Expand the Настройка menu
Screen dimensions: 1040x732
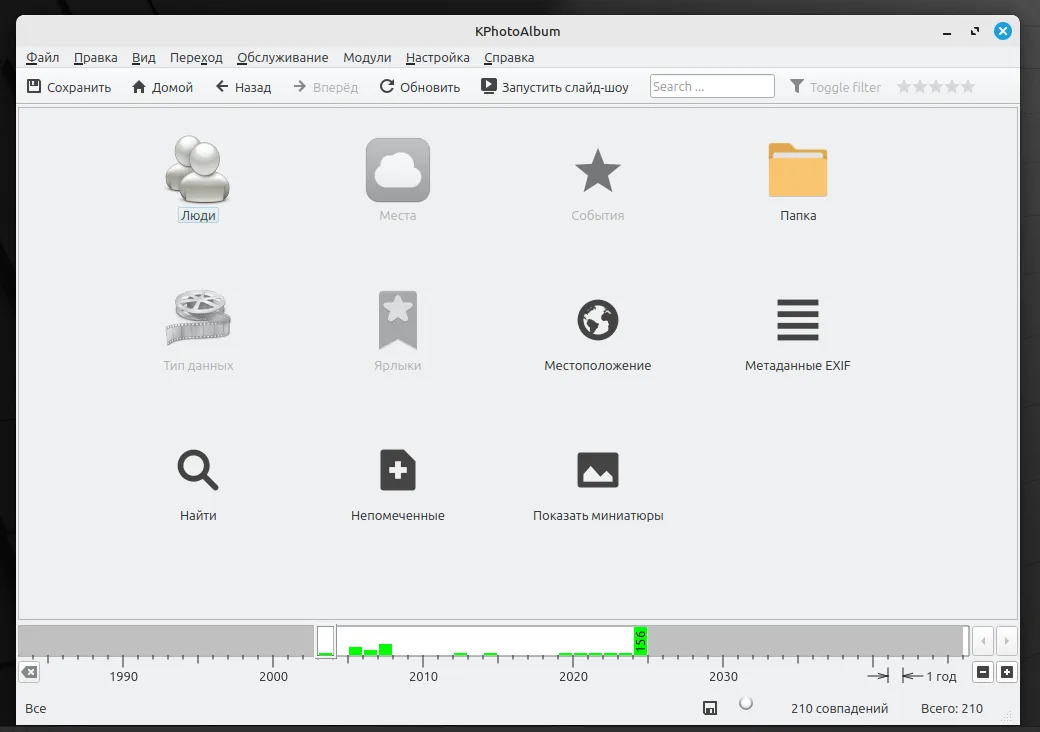pyautogui.click(x=438, y=58)
